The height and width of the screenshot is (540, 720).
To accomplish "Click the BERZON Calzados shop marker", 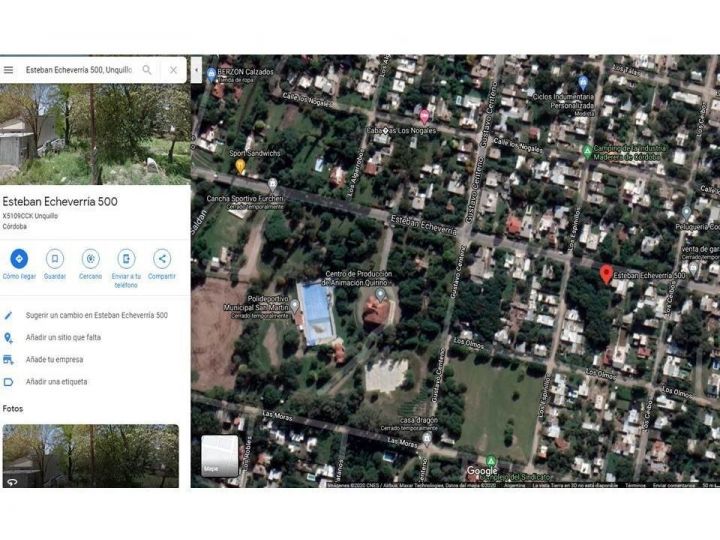I will click(211, 74).
